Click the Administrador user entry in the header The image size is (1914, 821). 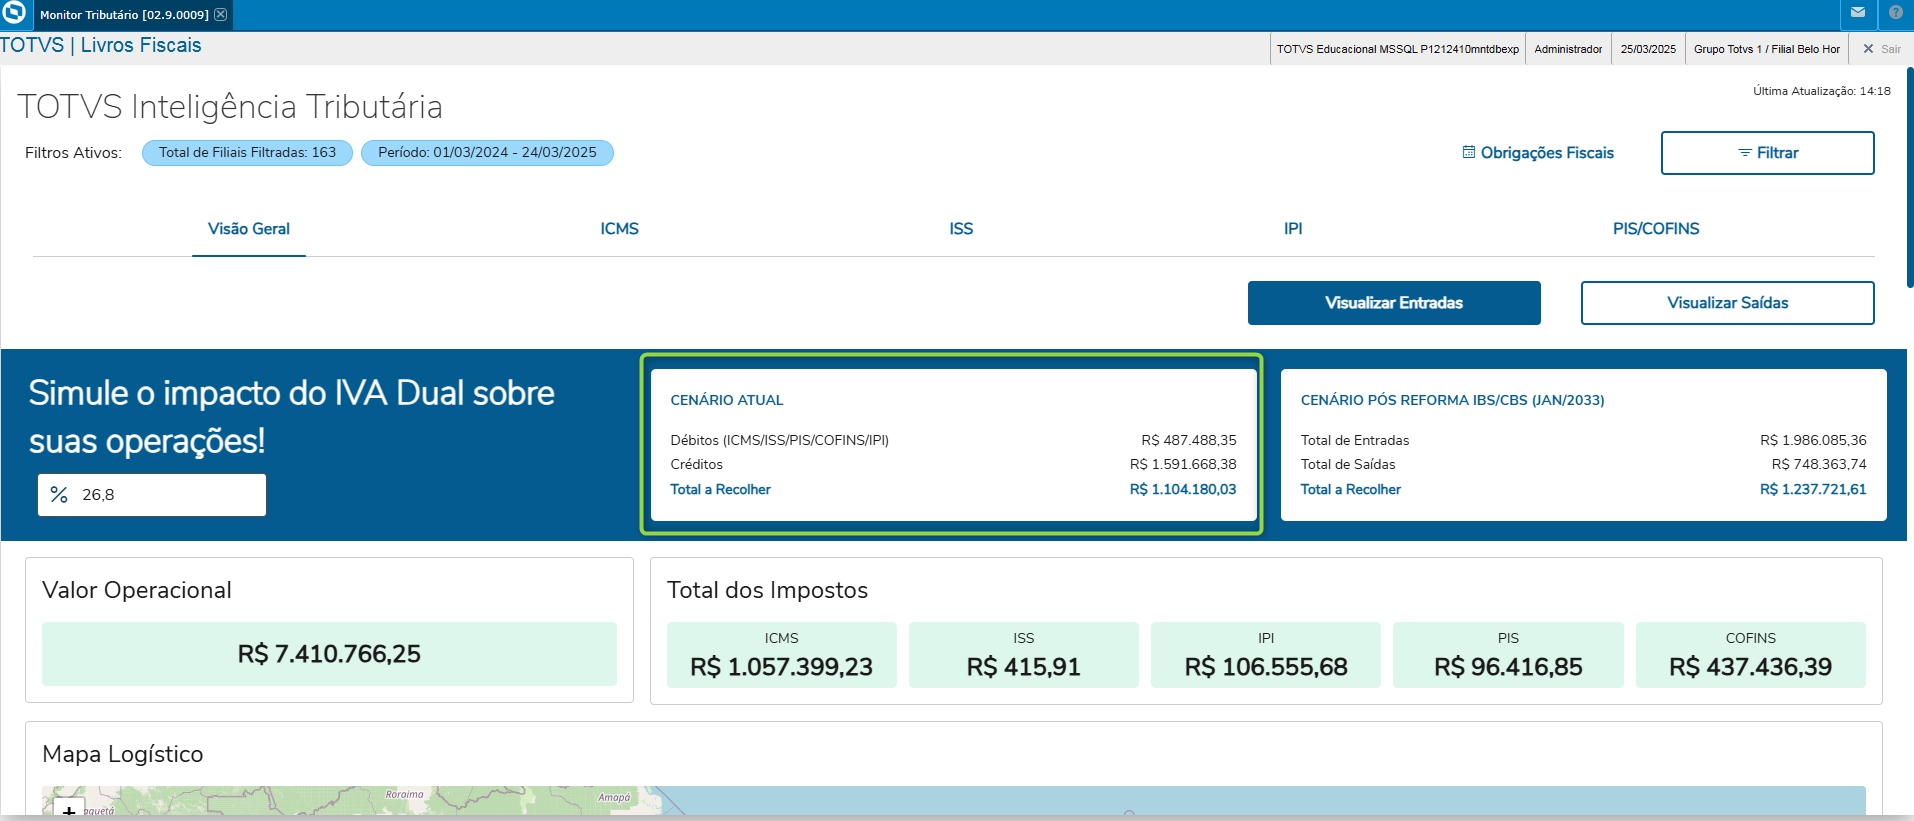pos(1568,49)
